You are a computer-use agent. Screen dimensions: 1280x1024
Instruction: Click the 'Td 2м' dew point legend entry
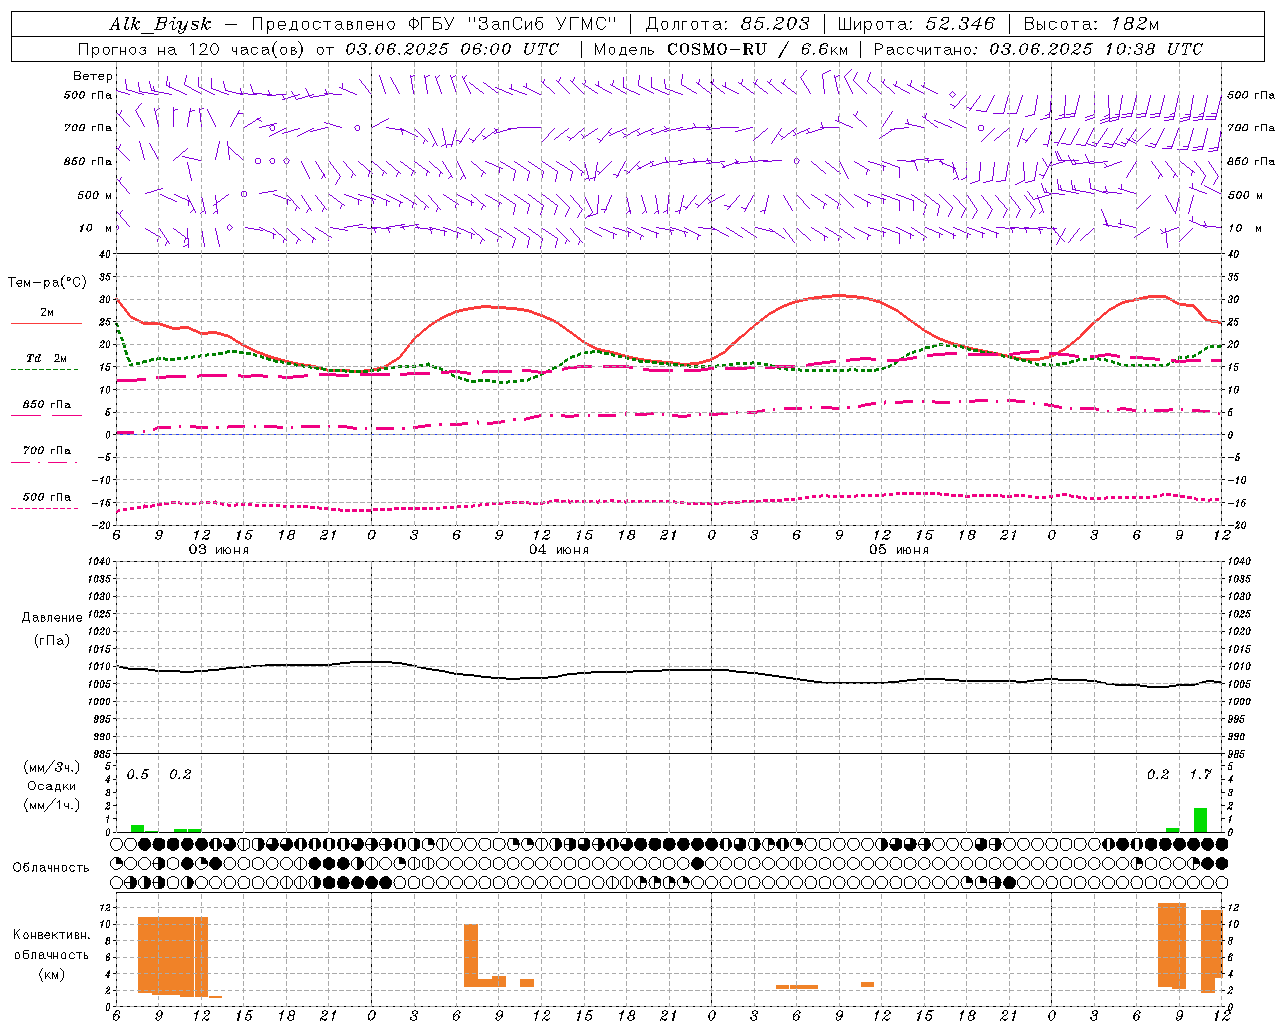(47, 358)
